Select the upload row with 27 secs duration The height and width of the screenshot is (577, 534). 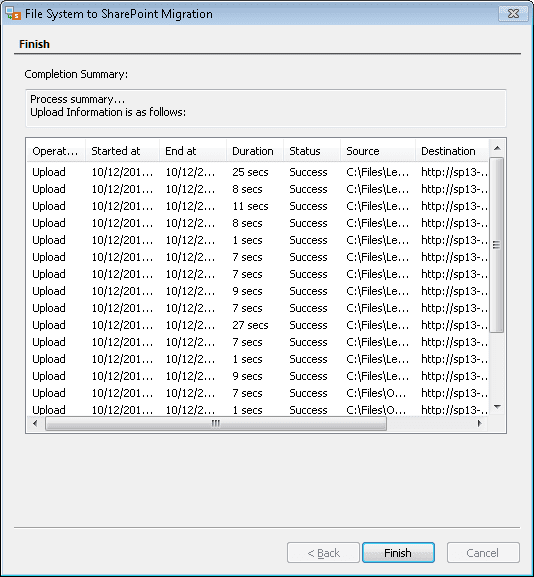point(258,325)
